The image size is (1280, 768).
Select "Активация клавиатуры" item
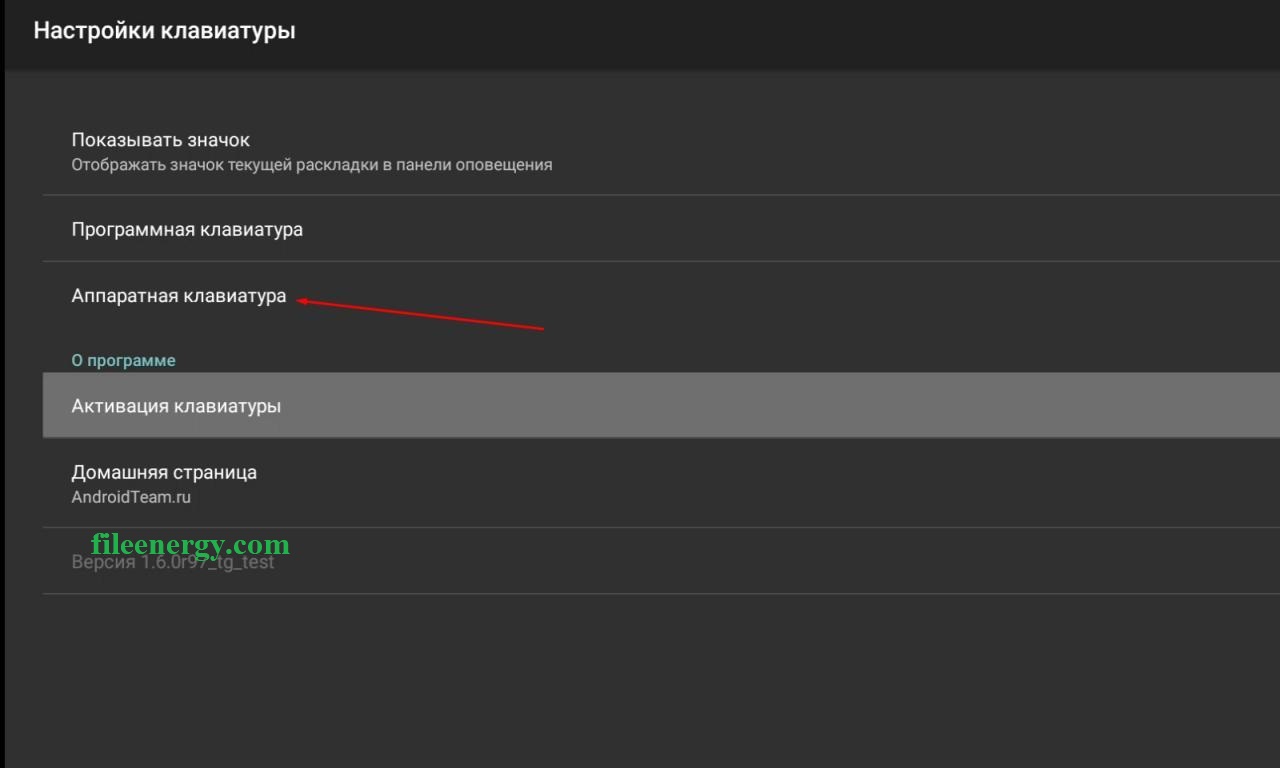[661, 405]
